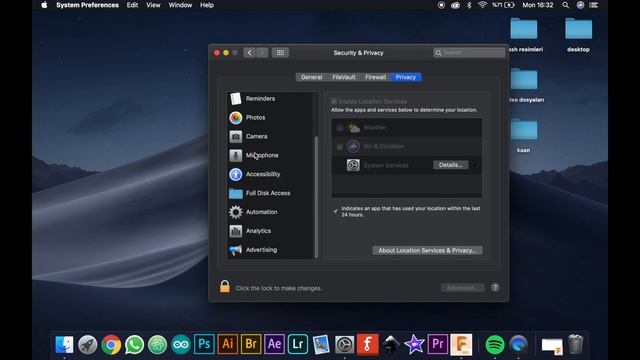Open the Trash in the Dock
The width and height of the screenshot is (640, 360).
(576, 344)
